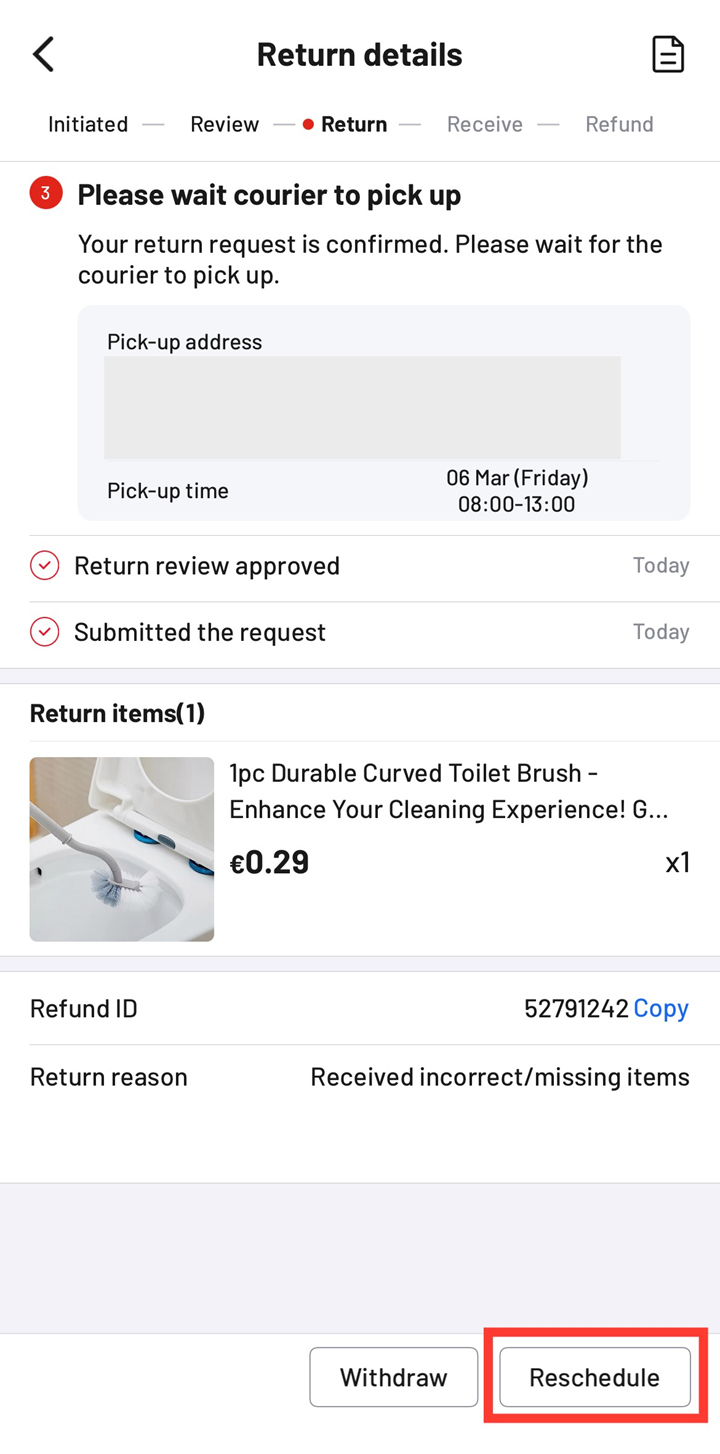Select the Initiated progress step

pyautogui.click(x=88, y=124)
